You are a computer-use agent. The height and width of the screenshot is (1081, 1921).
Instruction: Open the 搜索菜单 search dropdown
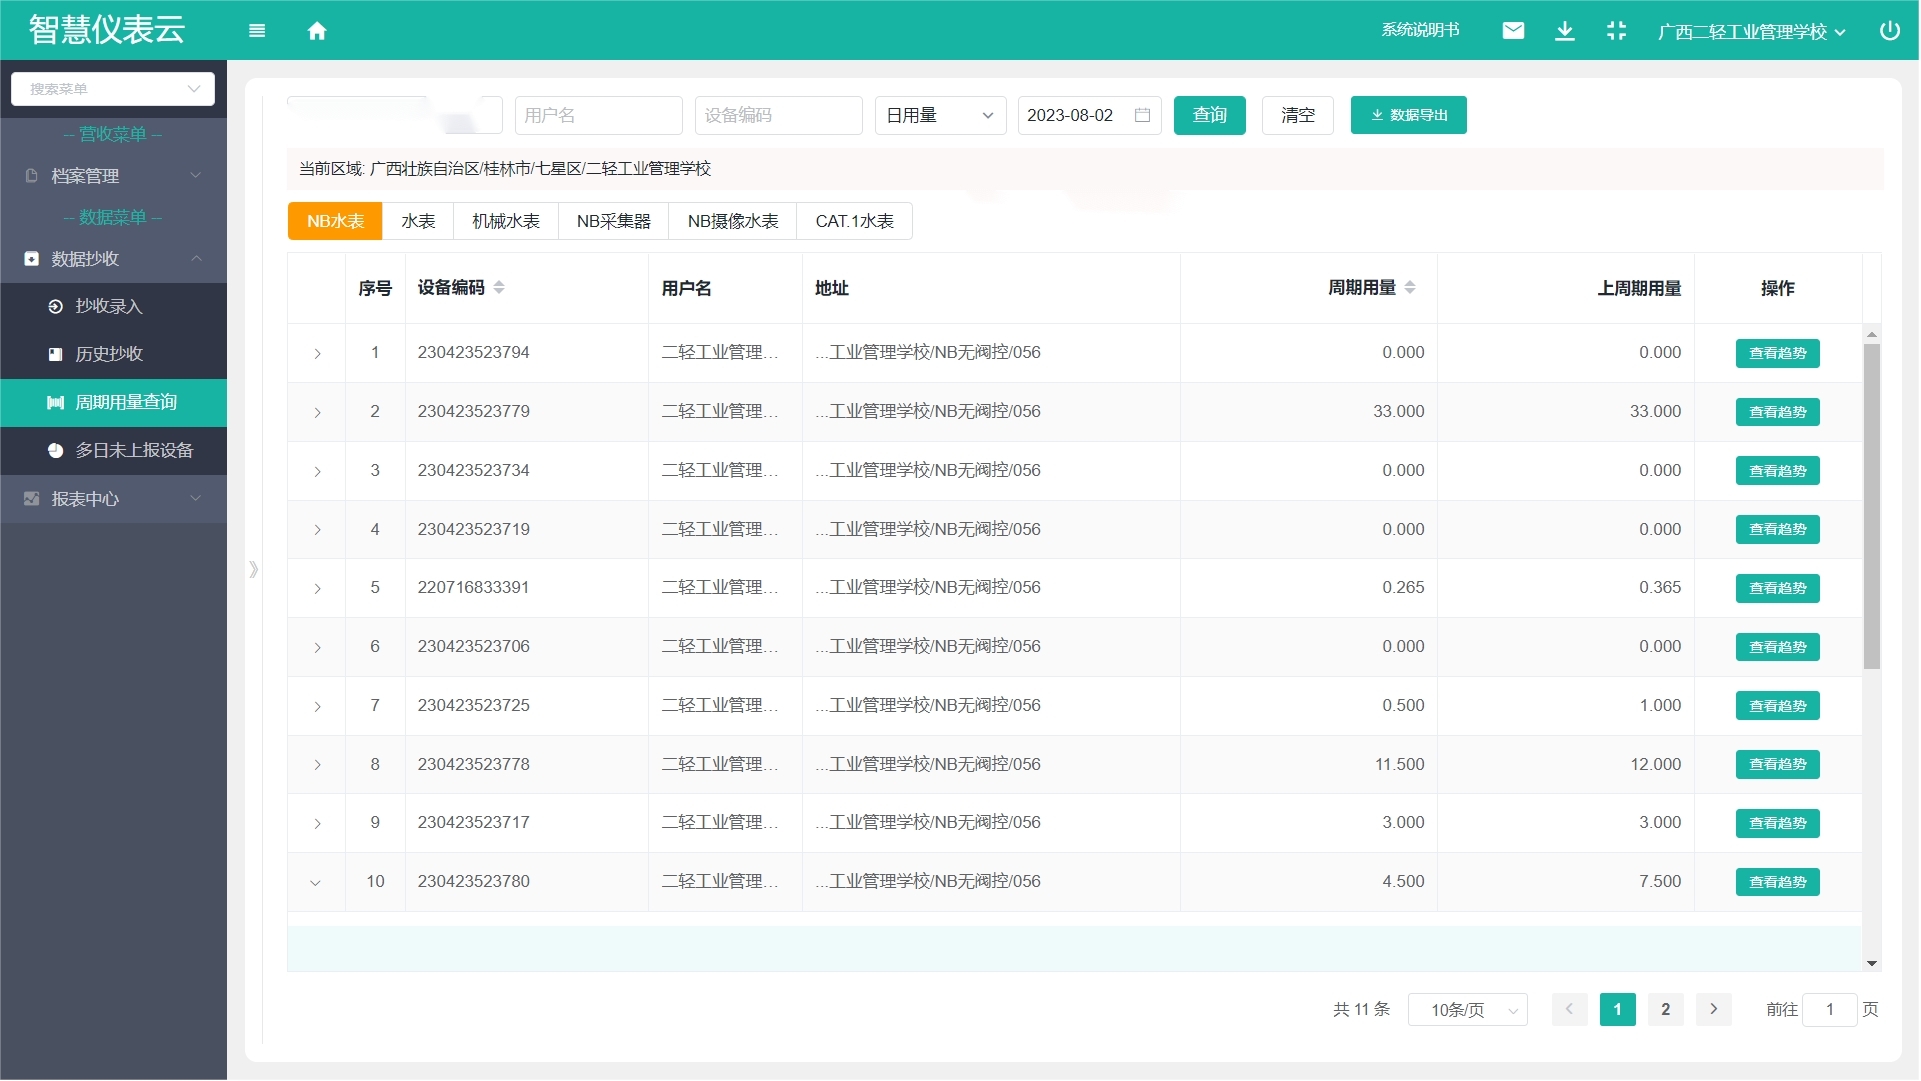113,89
